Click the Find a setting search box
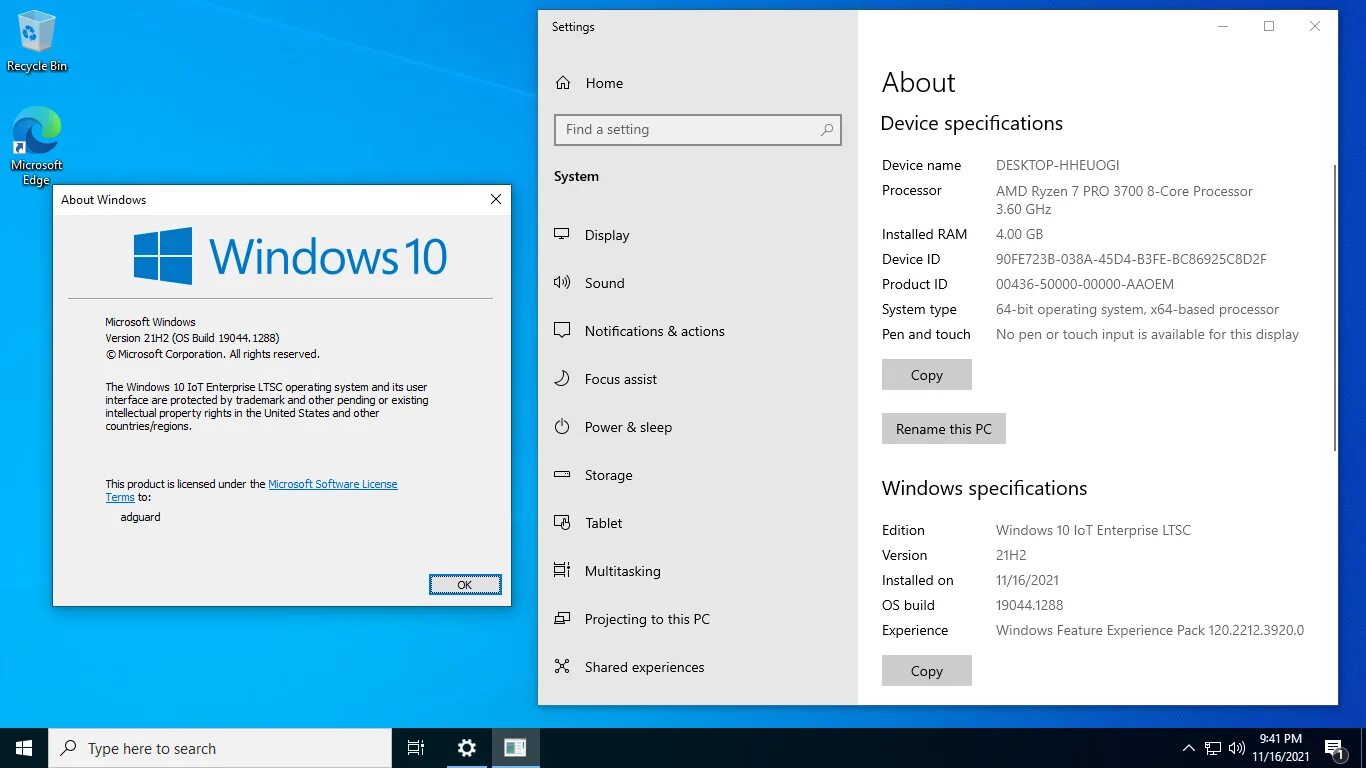Screen dimensions: 1366x768 (x=698, y=130)
